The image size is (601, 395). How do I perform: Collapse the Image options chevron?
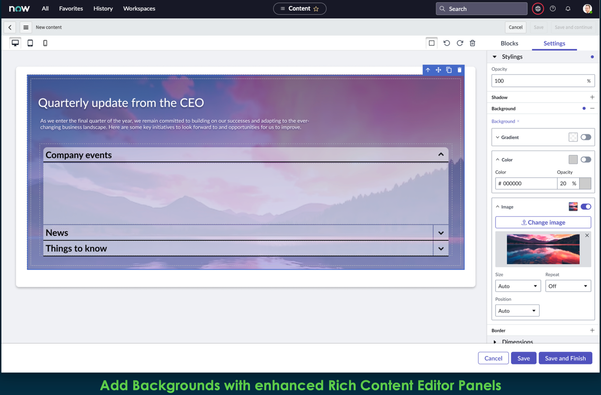coord(498,207)
